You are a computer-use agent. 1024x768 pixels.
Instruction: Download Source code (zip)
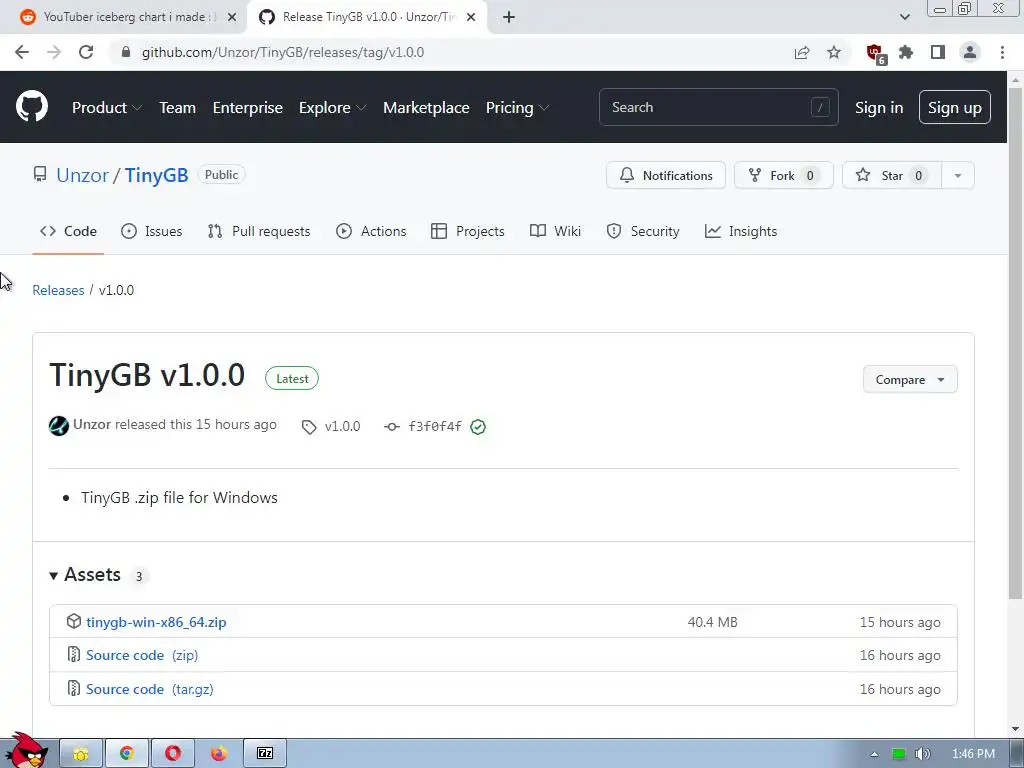[142, 655]
